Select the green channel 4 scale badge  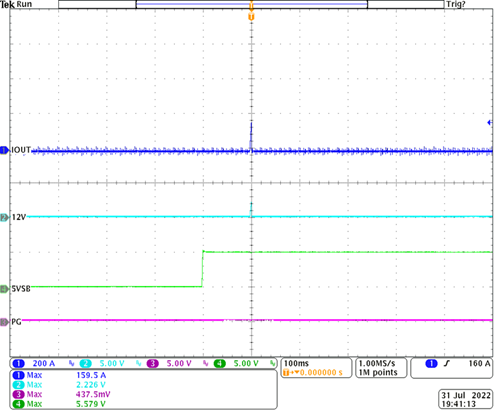pos(236,363)
